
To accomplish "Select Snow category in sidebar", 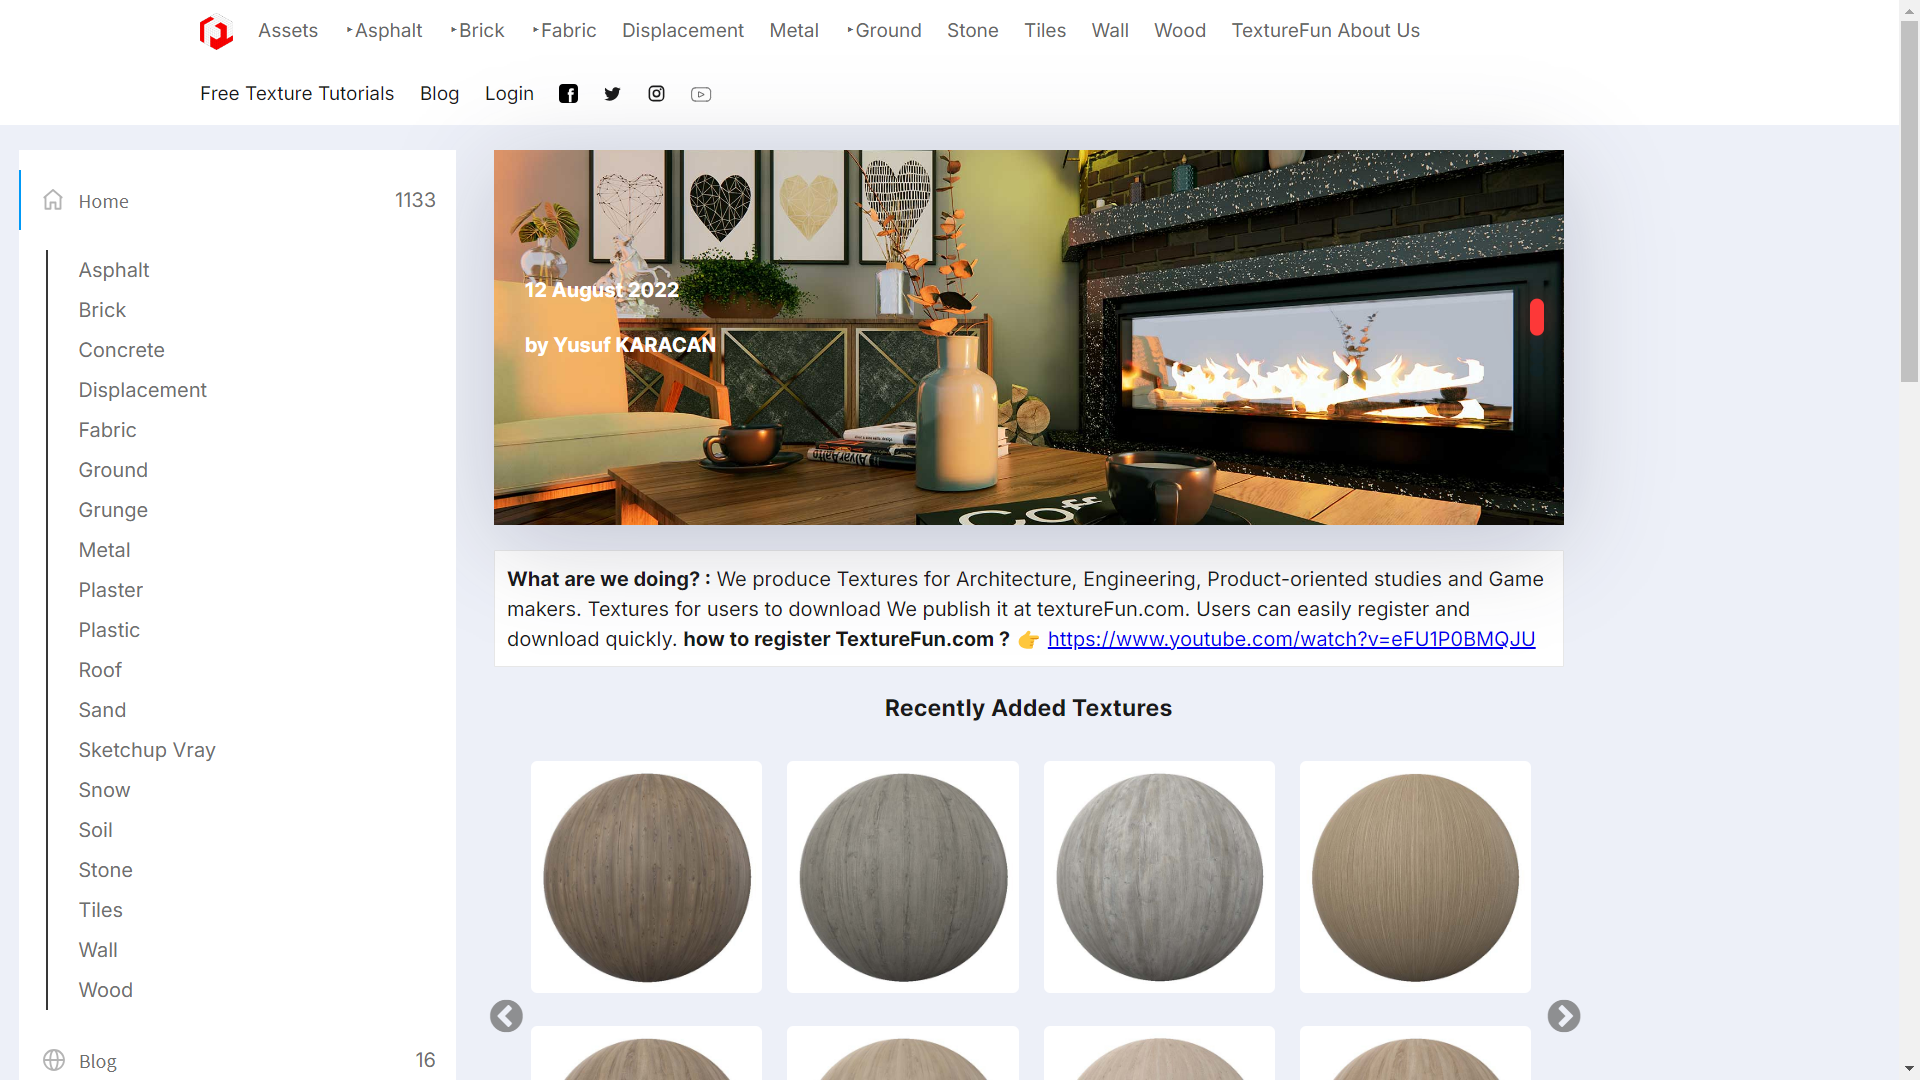I will [x=104, y=790].
